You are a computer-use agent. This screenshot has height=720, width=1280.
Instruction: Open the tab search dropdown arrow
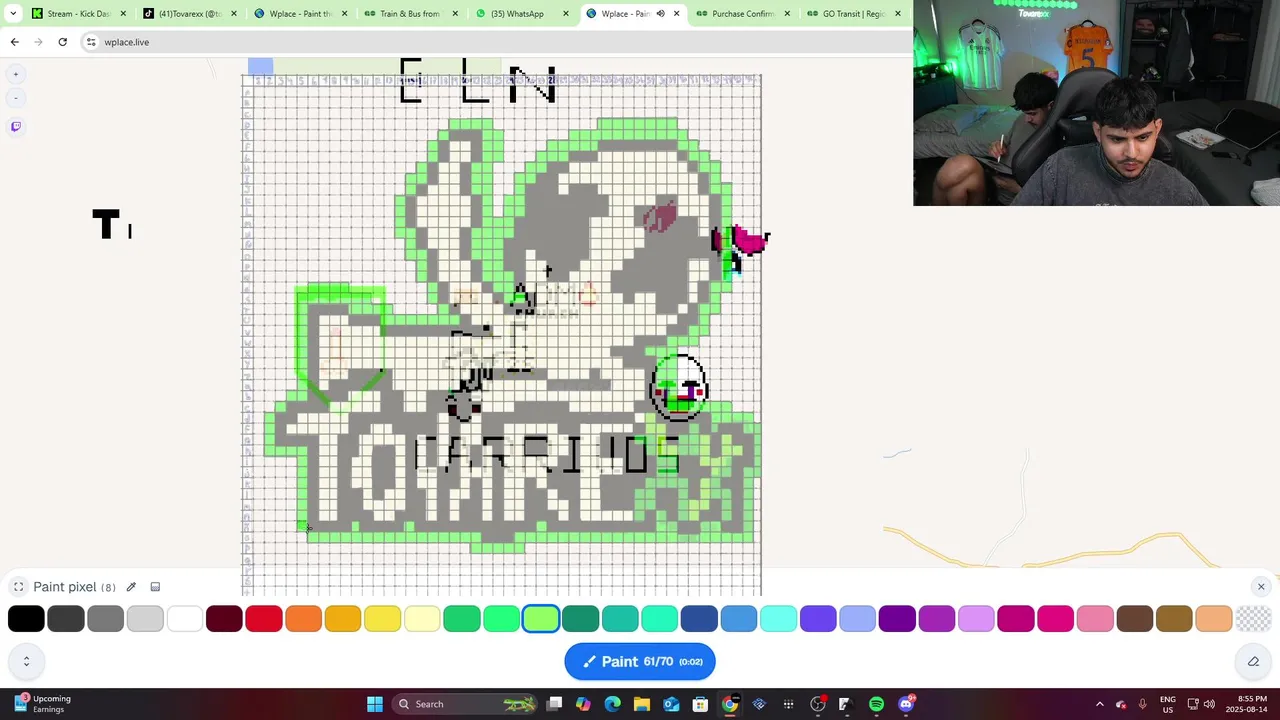13,14
